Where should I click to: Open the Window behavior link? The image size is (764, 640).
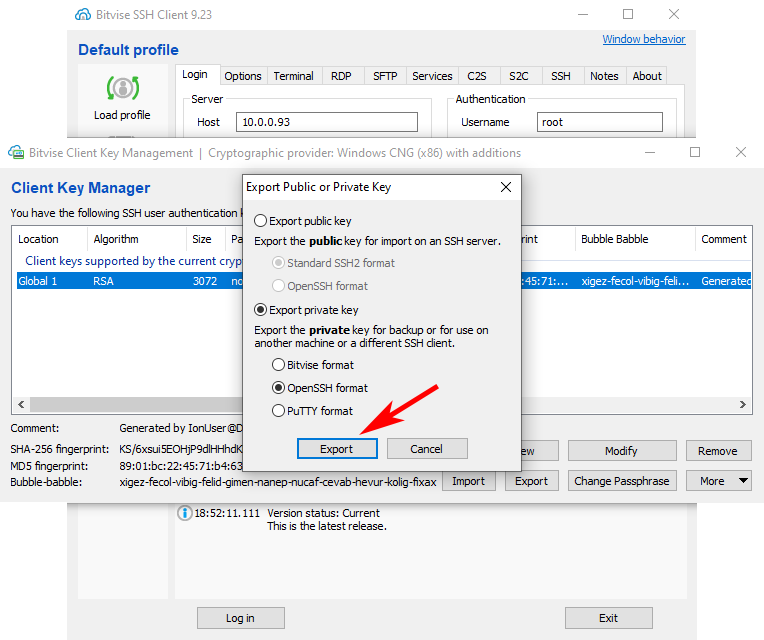coord(644,39)
